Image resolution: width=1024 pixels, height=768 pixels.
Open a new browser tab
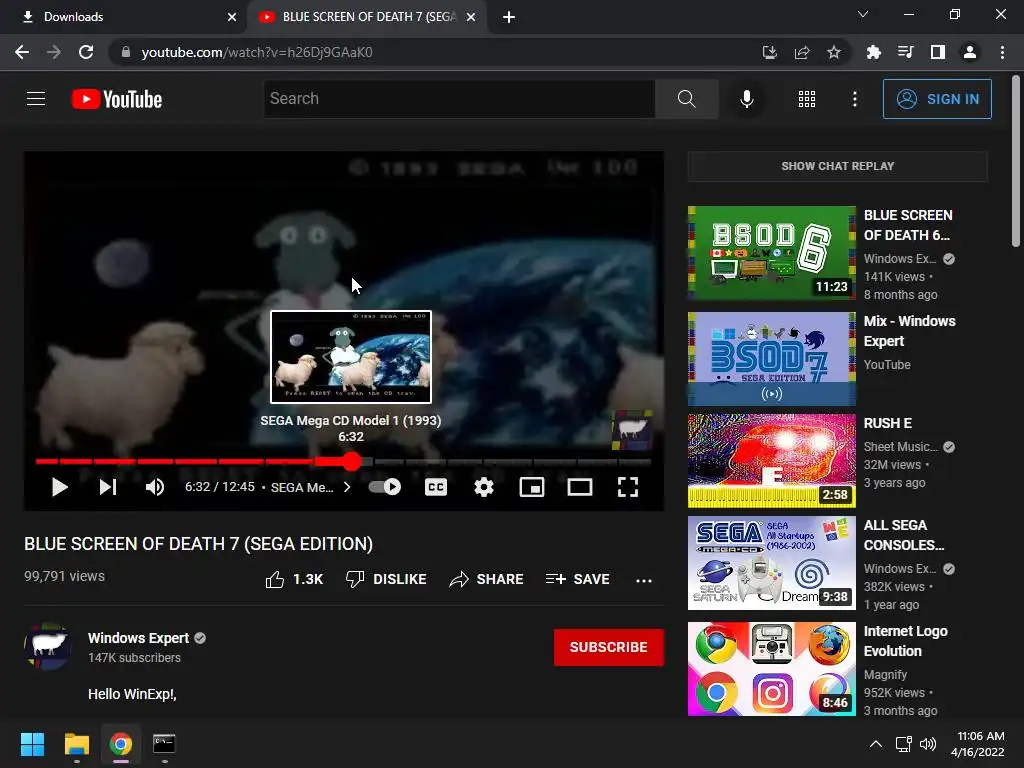tap(509, 18)
